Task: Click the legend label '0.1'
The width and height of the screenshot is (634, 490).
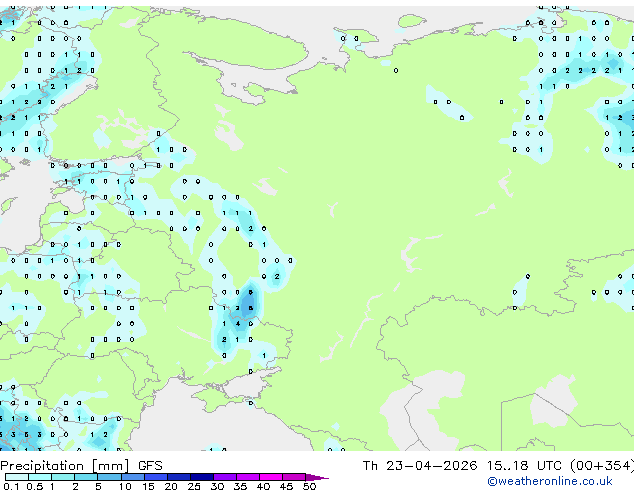Action: click(x=11, y=486)
